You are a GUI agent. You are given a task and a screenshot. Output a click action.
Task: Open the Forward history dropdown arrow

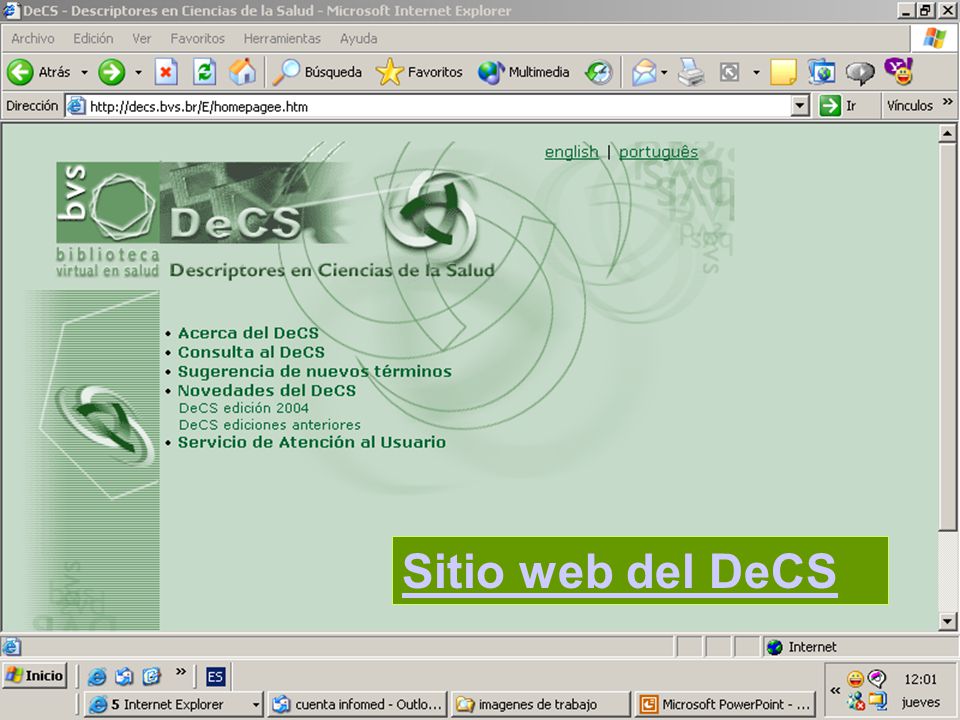click(138, 72)
